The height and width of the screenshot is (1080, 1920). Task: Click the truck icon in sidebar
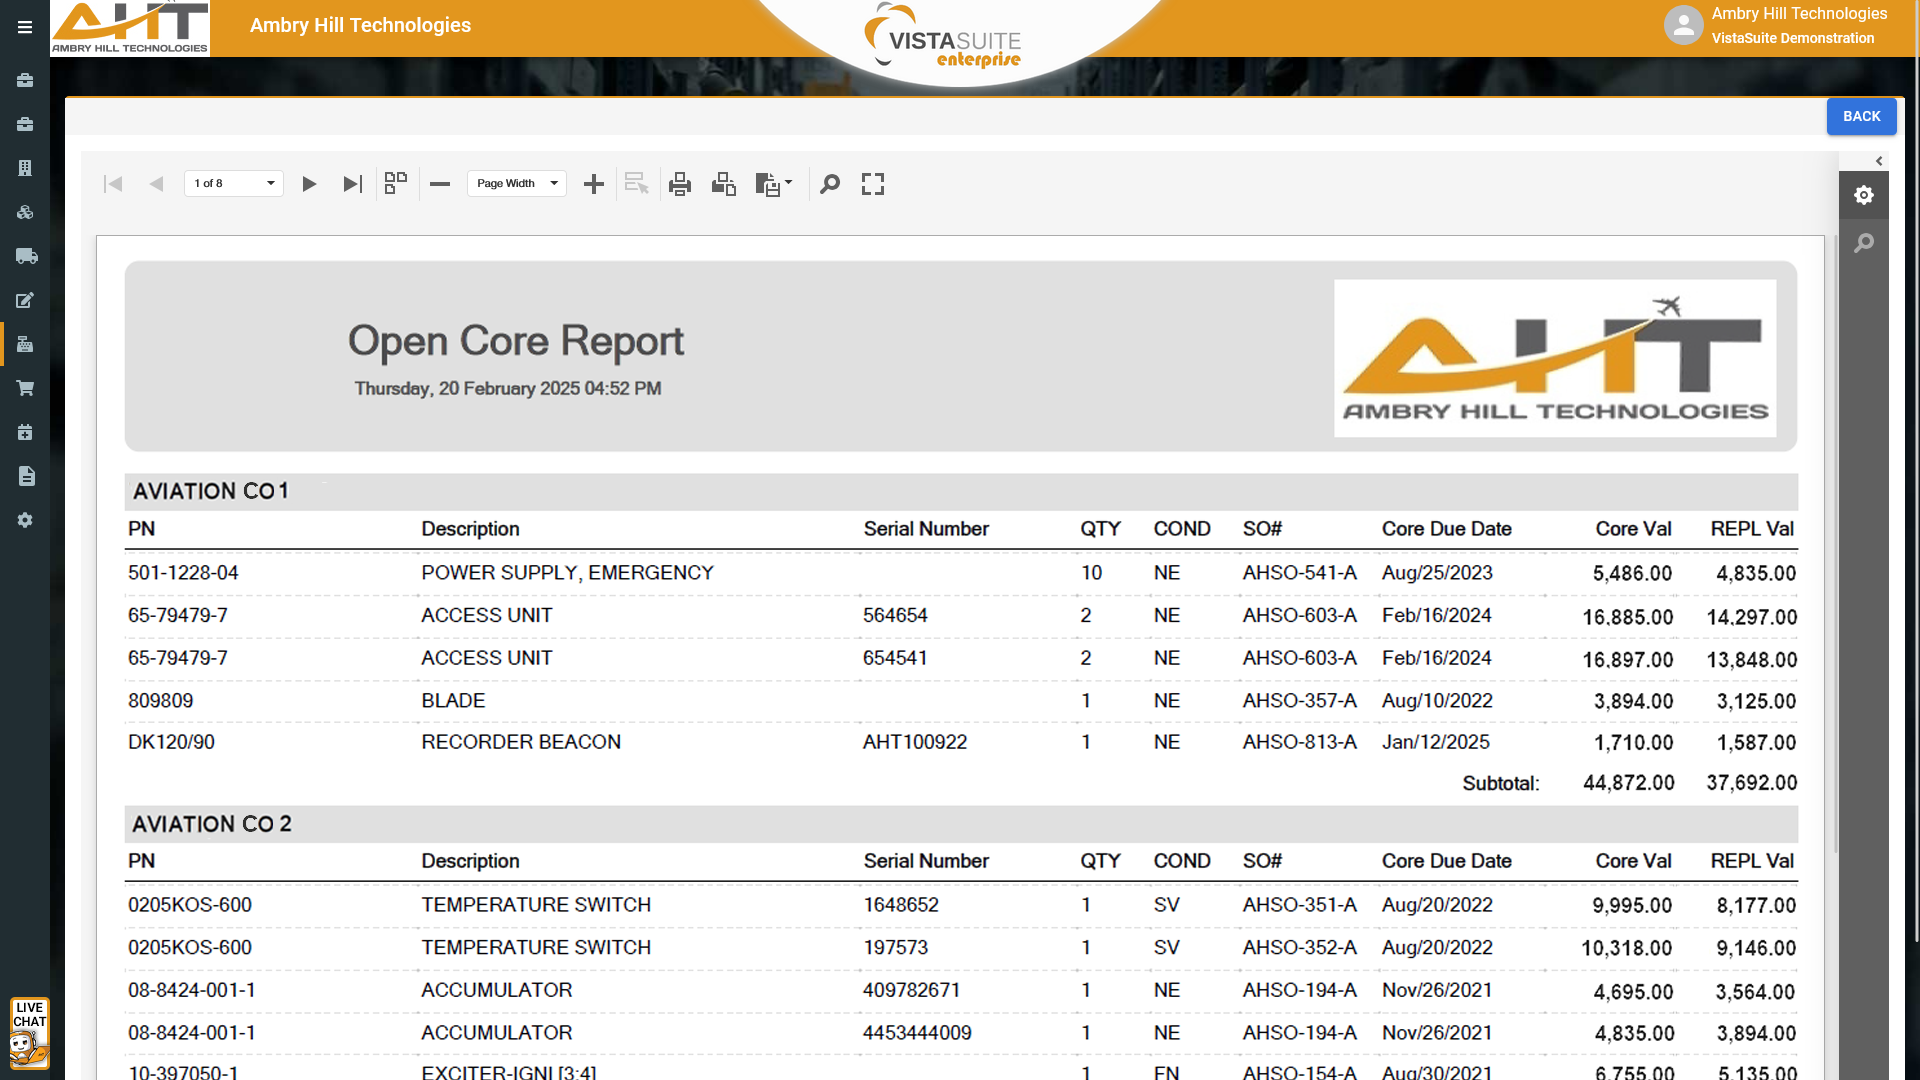point(26,256)
